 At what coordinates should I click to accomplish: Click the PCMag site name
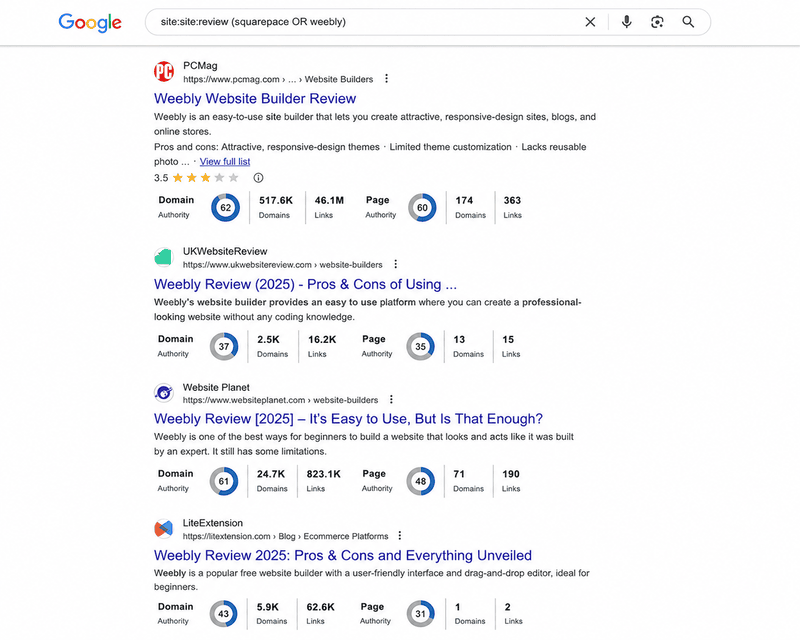201,66
